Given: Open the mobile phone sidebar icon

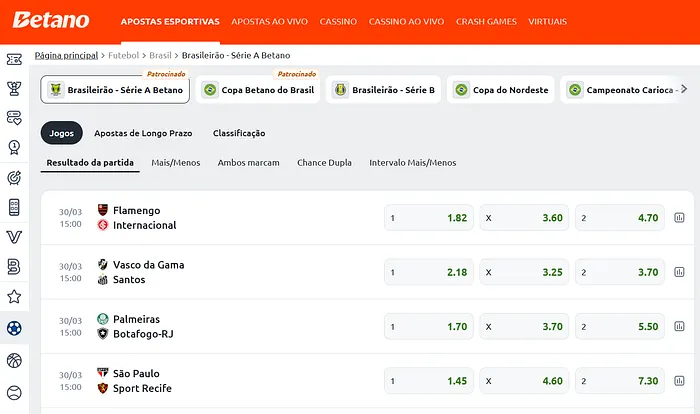Looking at the screenshot, I should pos(14,207).
